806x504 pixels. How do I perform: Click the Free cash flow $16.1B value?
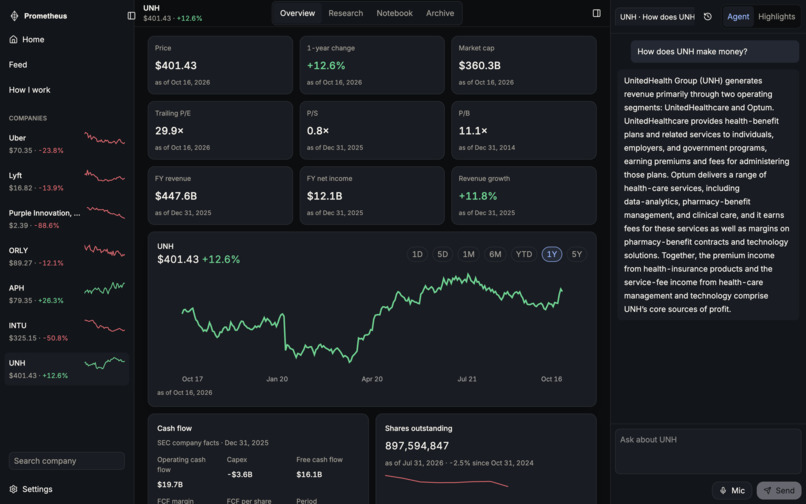(309, 474)
